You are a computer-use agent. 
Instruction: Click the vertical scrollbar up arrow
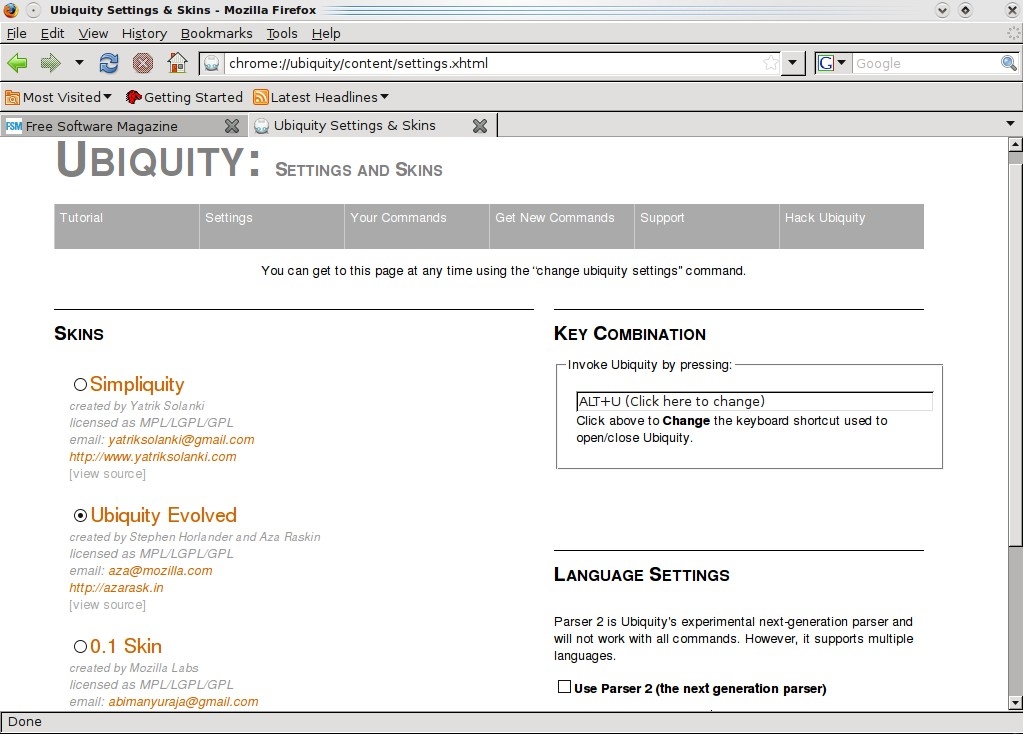pos(1015,144)
